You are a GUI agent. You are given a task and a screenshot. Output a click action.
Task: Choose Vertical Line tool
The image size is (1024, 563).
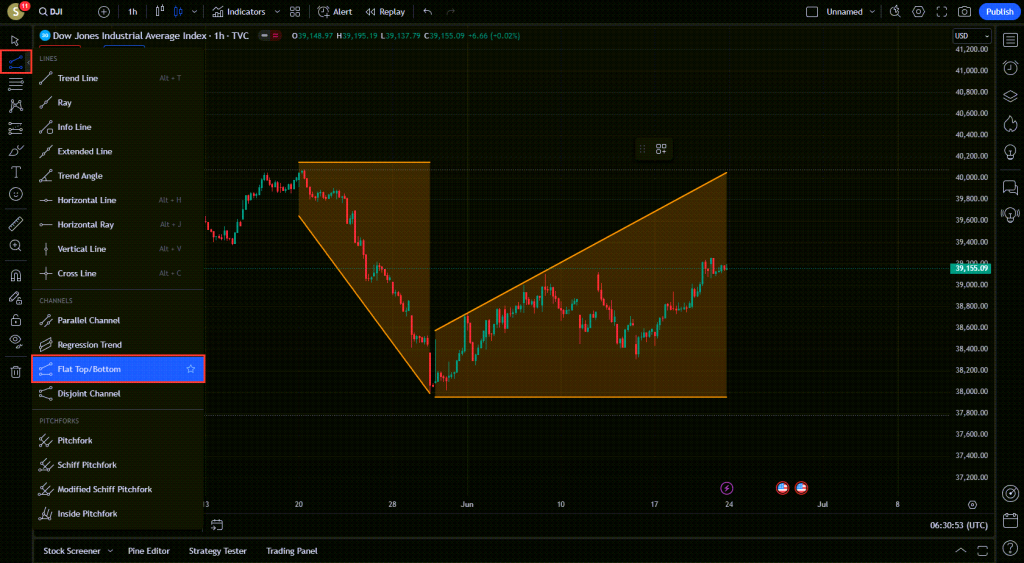(x=118, y=249)
